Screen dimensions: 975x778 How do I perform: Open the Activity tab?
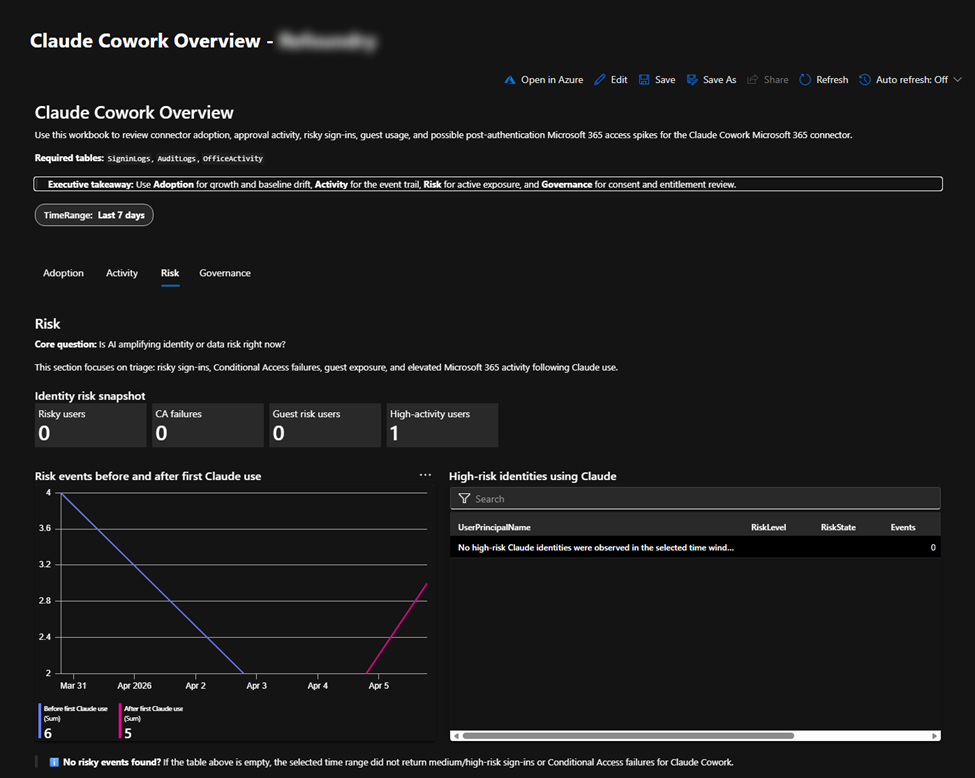122,273
